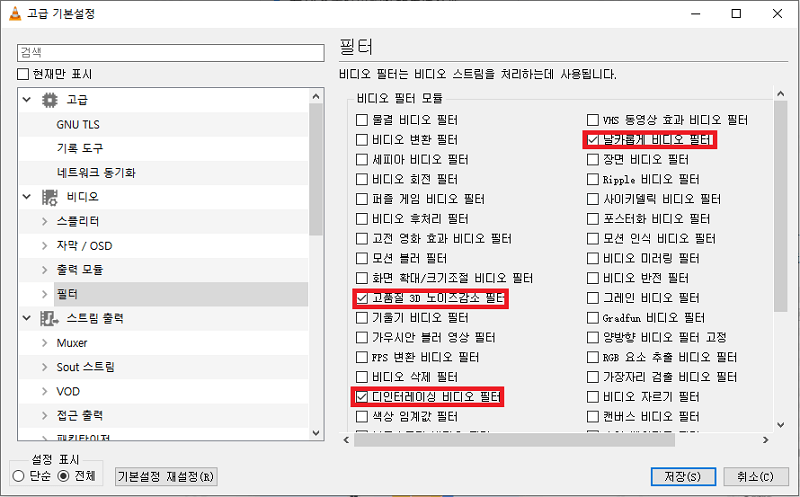Click the 취소(C) cancel button
Viewport: 800px width, 497px height.
[755, 477]
